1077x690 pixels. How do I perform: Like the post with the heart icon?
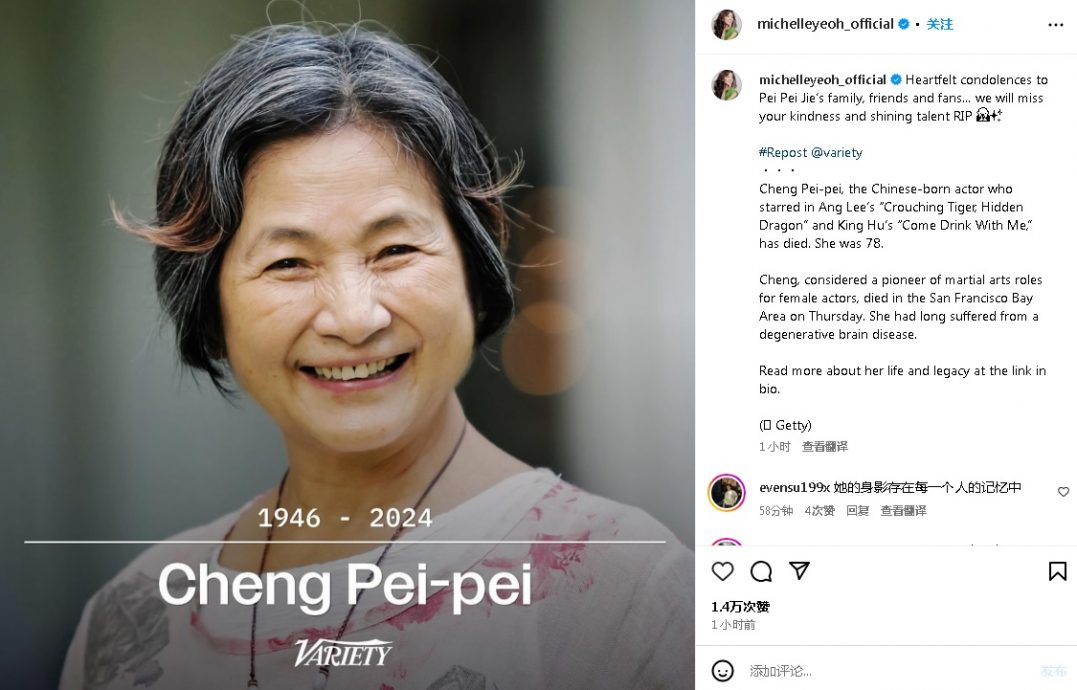pyautogui.click(x=723, y=571)
